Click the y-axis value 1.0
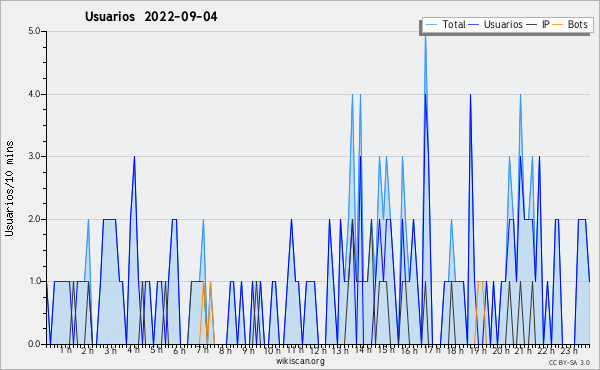This screenshot has width=600, height=370. coord(34,282)
